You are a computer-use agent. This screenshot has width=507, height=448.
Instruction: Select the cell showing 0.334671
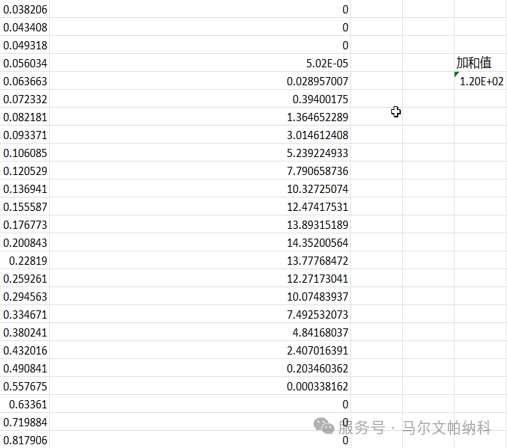(x=25, y=315)
